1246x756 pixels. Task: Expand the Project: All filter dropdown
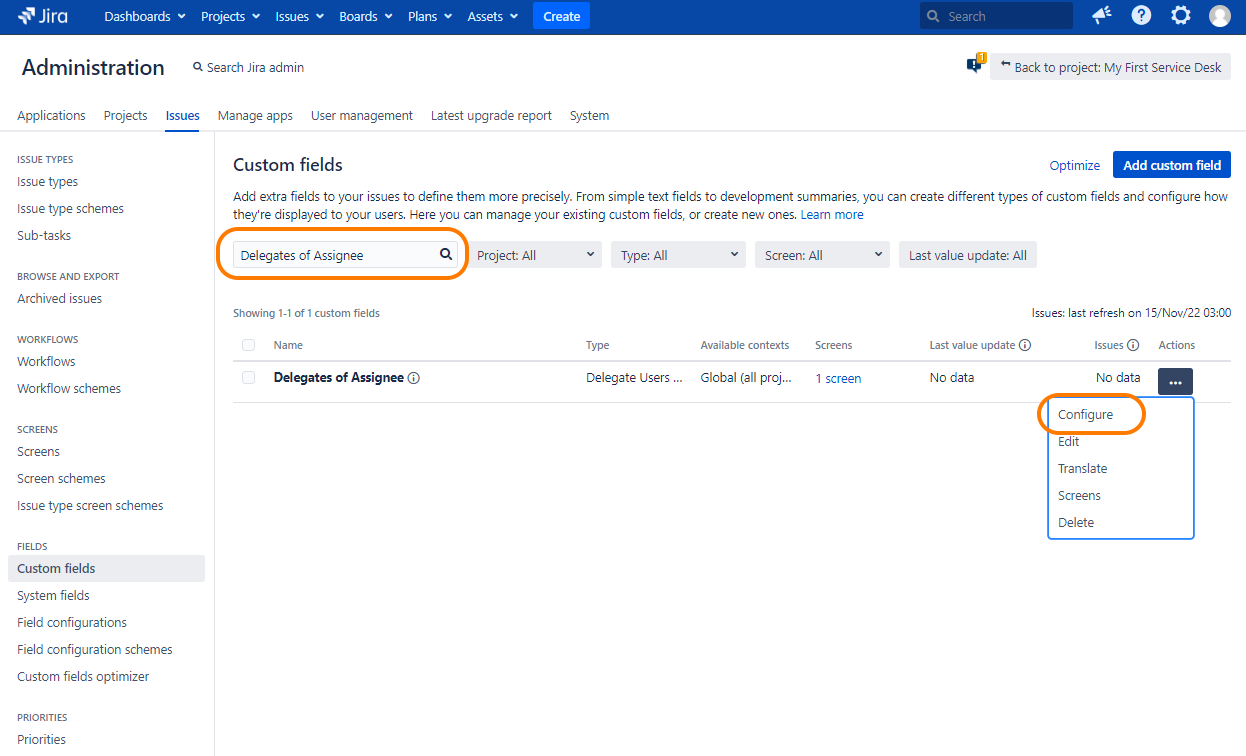click(x=535, y=255)
